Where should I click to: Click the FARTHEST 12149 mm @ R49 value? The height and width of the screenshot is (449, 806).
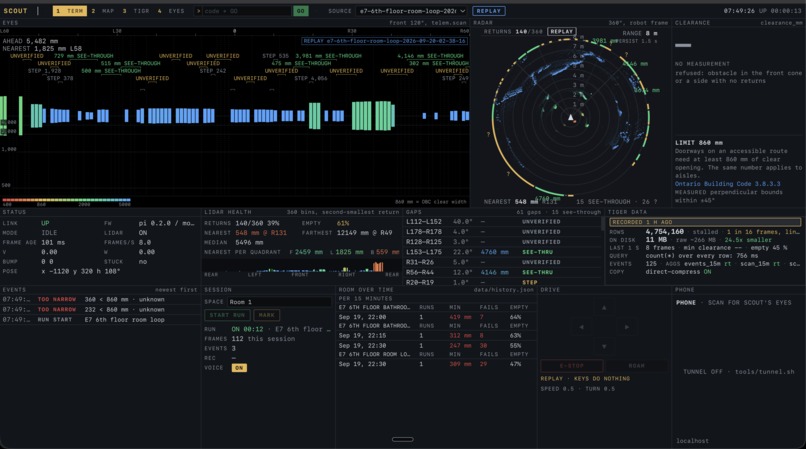click(364, 232)
